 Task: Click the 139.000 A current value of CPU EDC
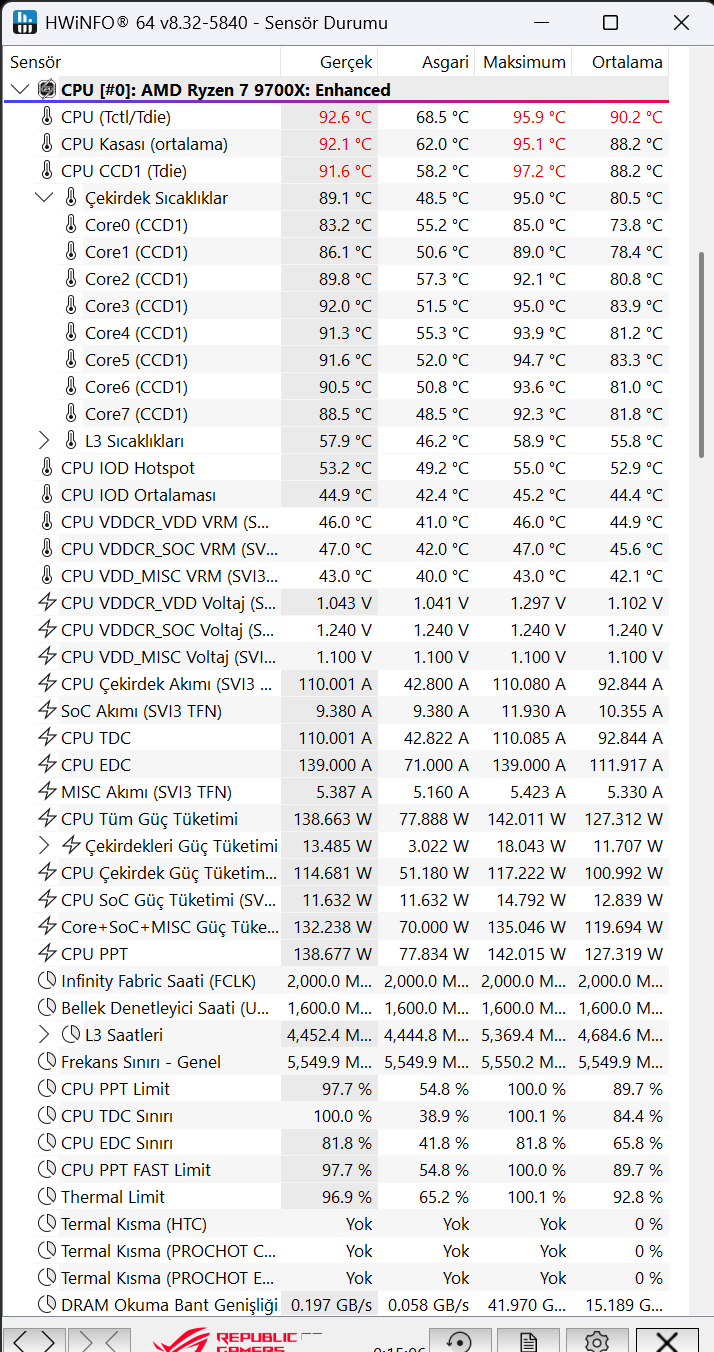(334, 765)
